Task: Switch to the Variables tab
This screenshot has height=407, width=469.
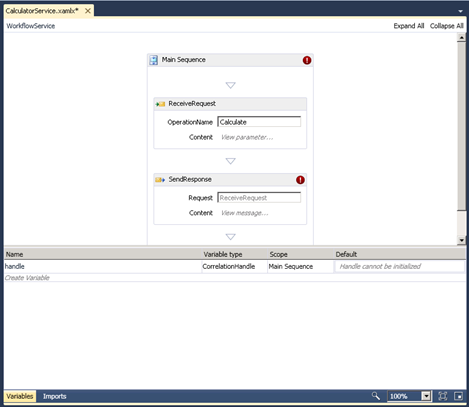Action: point(20,396)
